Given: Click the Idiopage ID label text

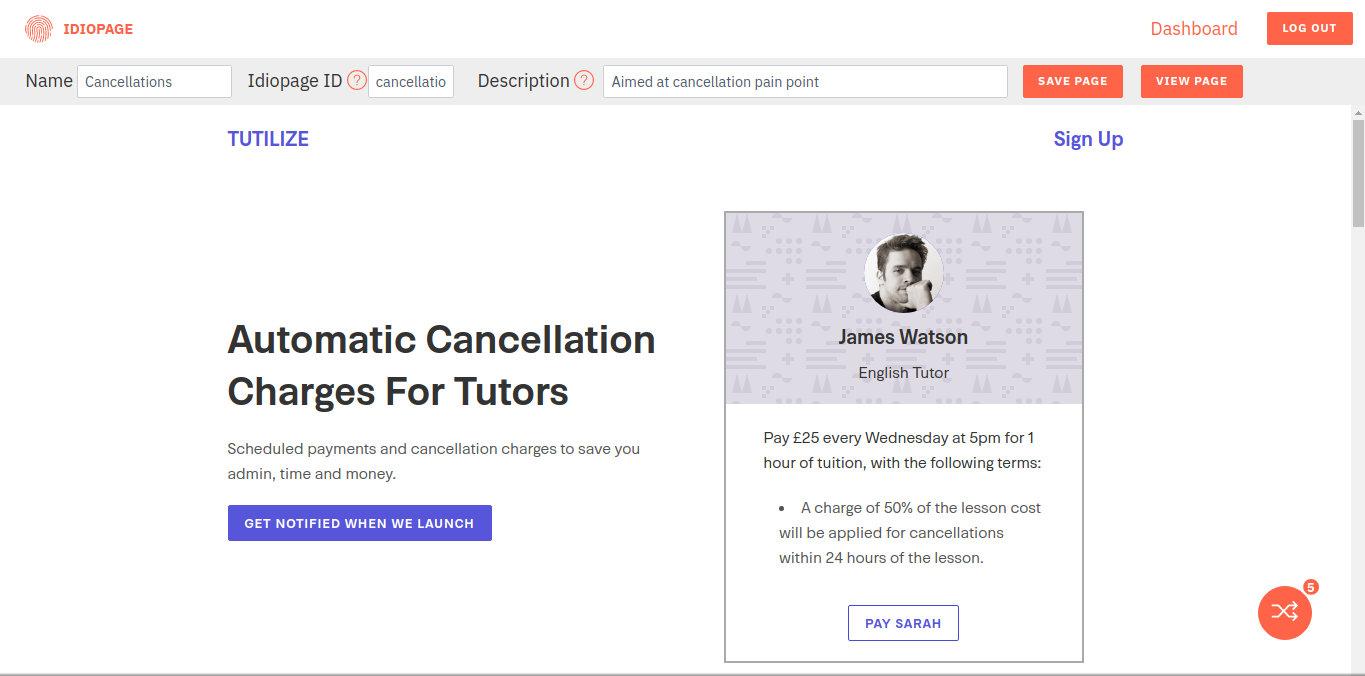Looking at the screenshot, I should point(295,81).
